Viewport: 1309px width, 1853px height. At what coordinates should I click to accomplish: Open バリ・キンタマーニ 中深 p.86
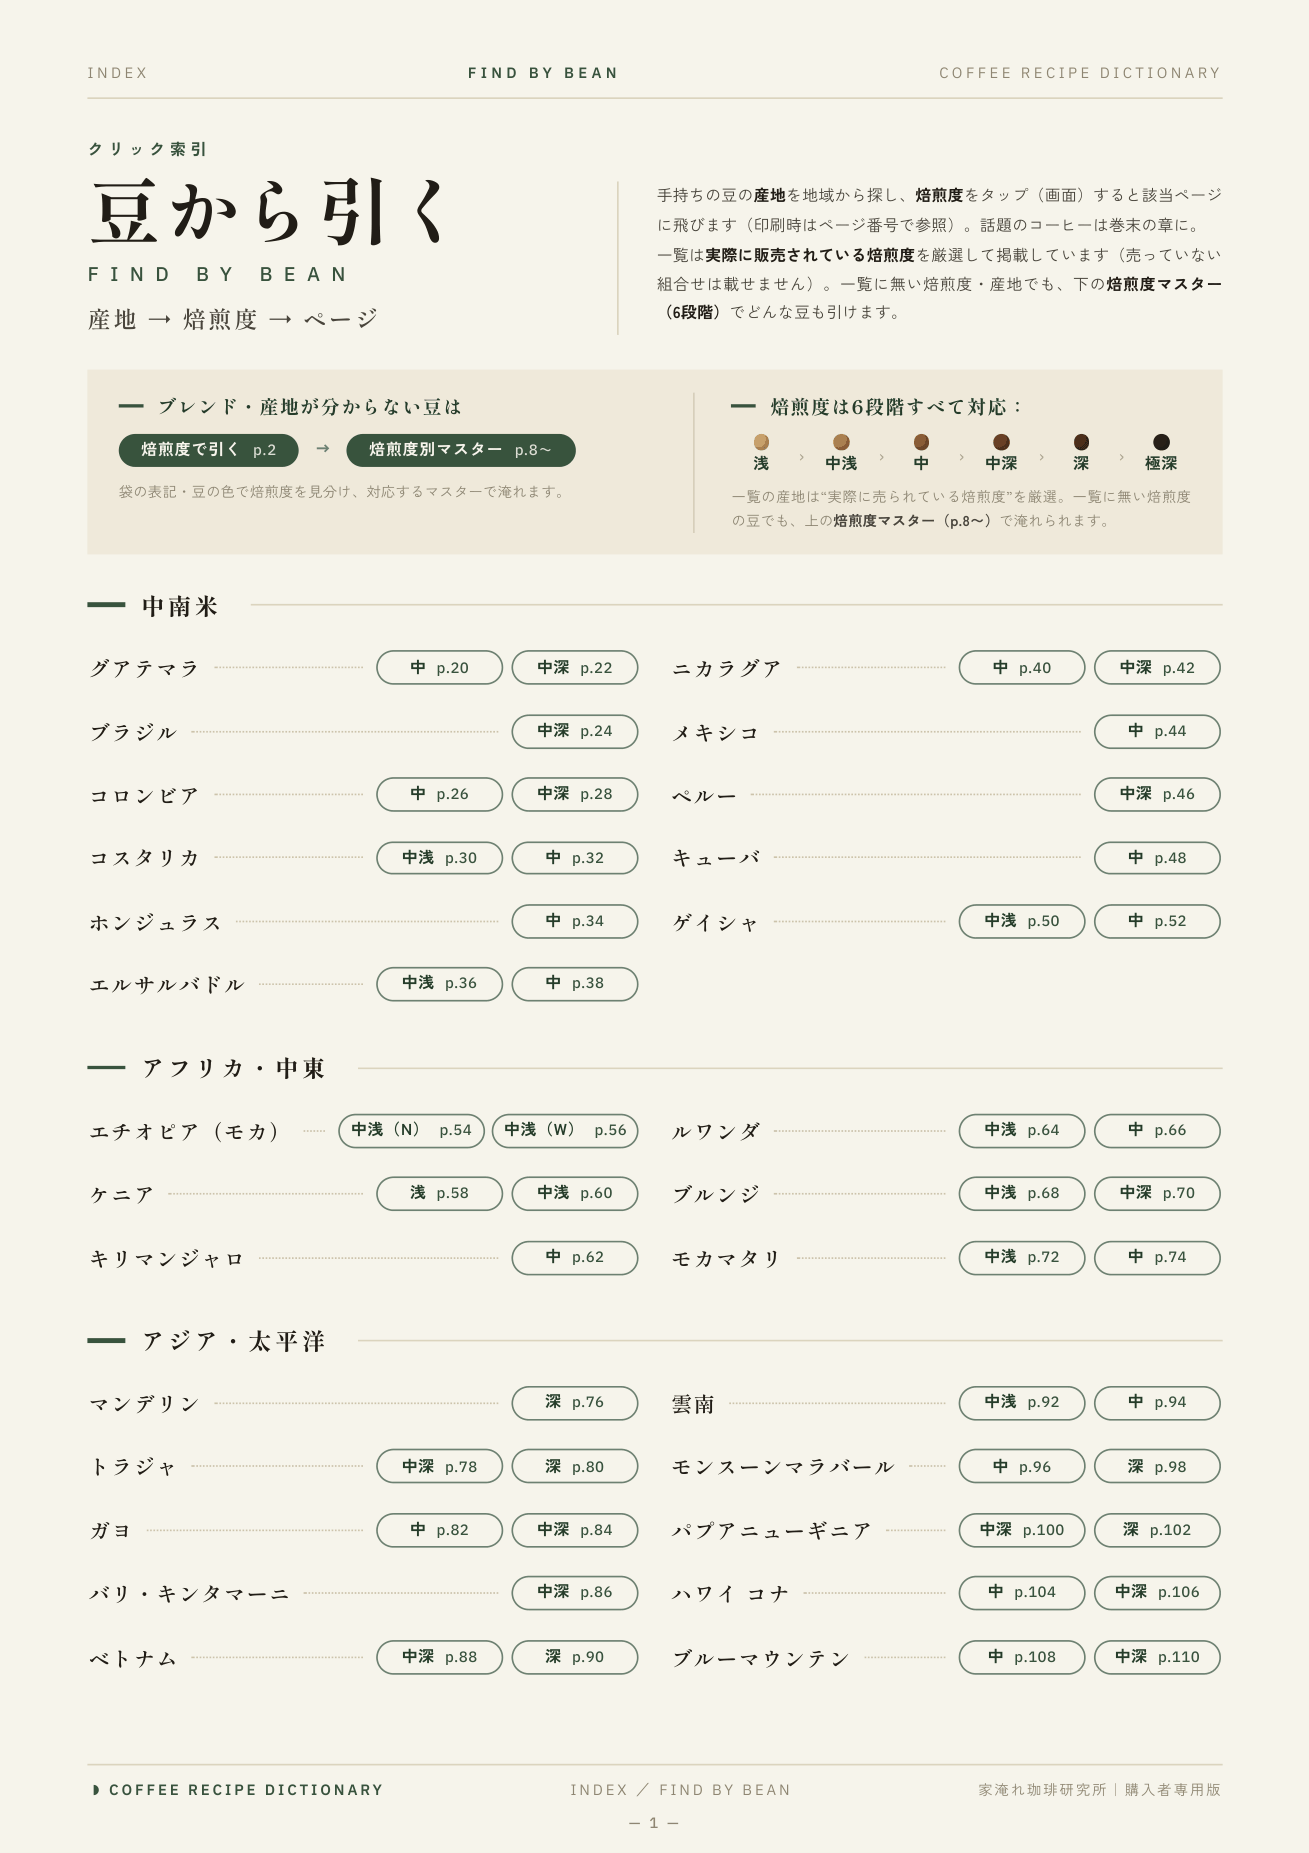(575, 1592)
